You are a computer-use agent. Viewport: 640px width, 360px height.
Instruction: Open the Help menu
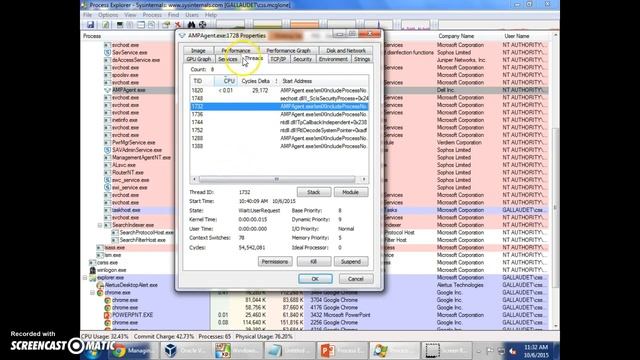[211, 15]
